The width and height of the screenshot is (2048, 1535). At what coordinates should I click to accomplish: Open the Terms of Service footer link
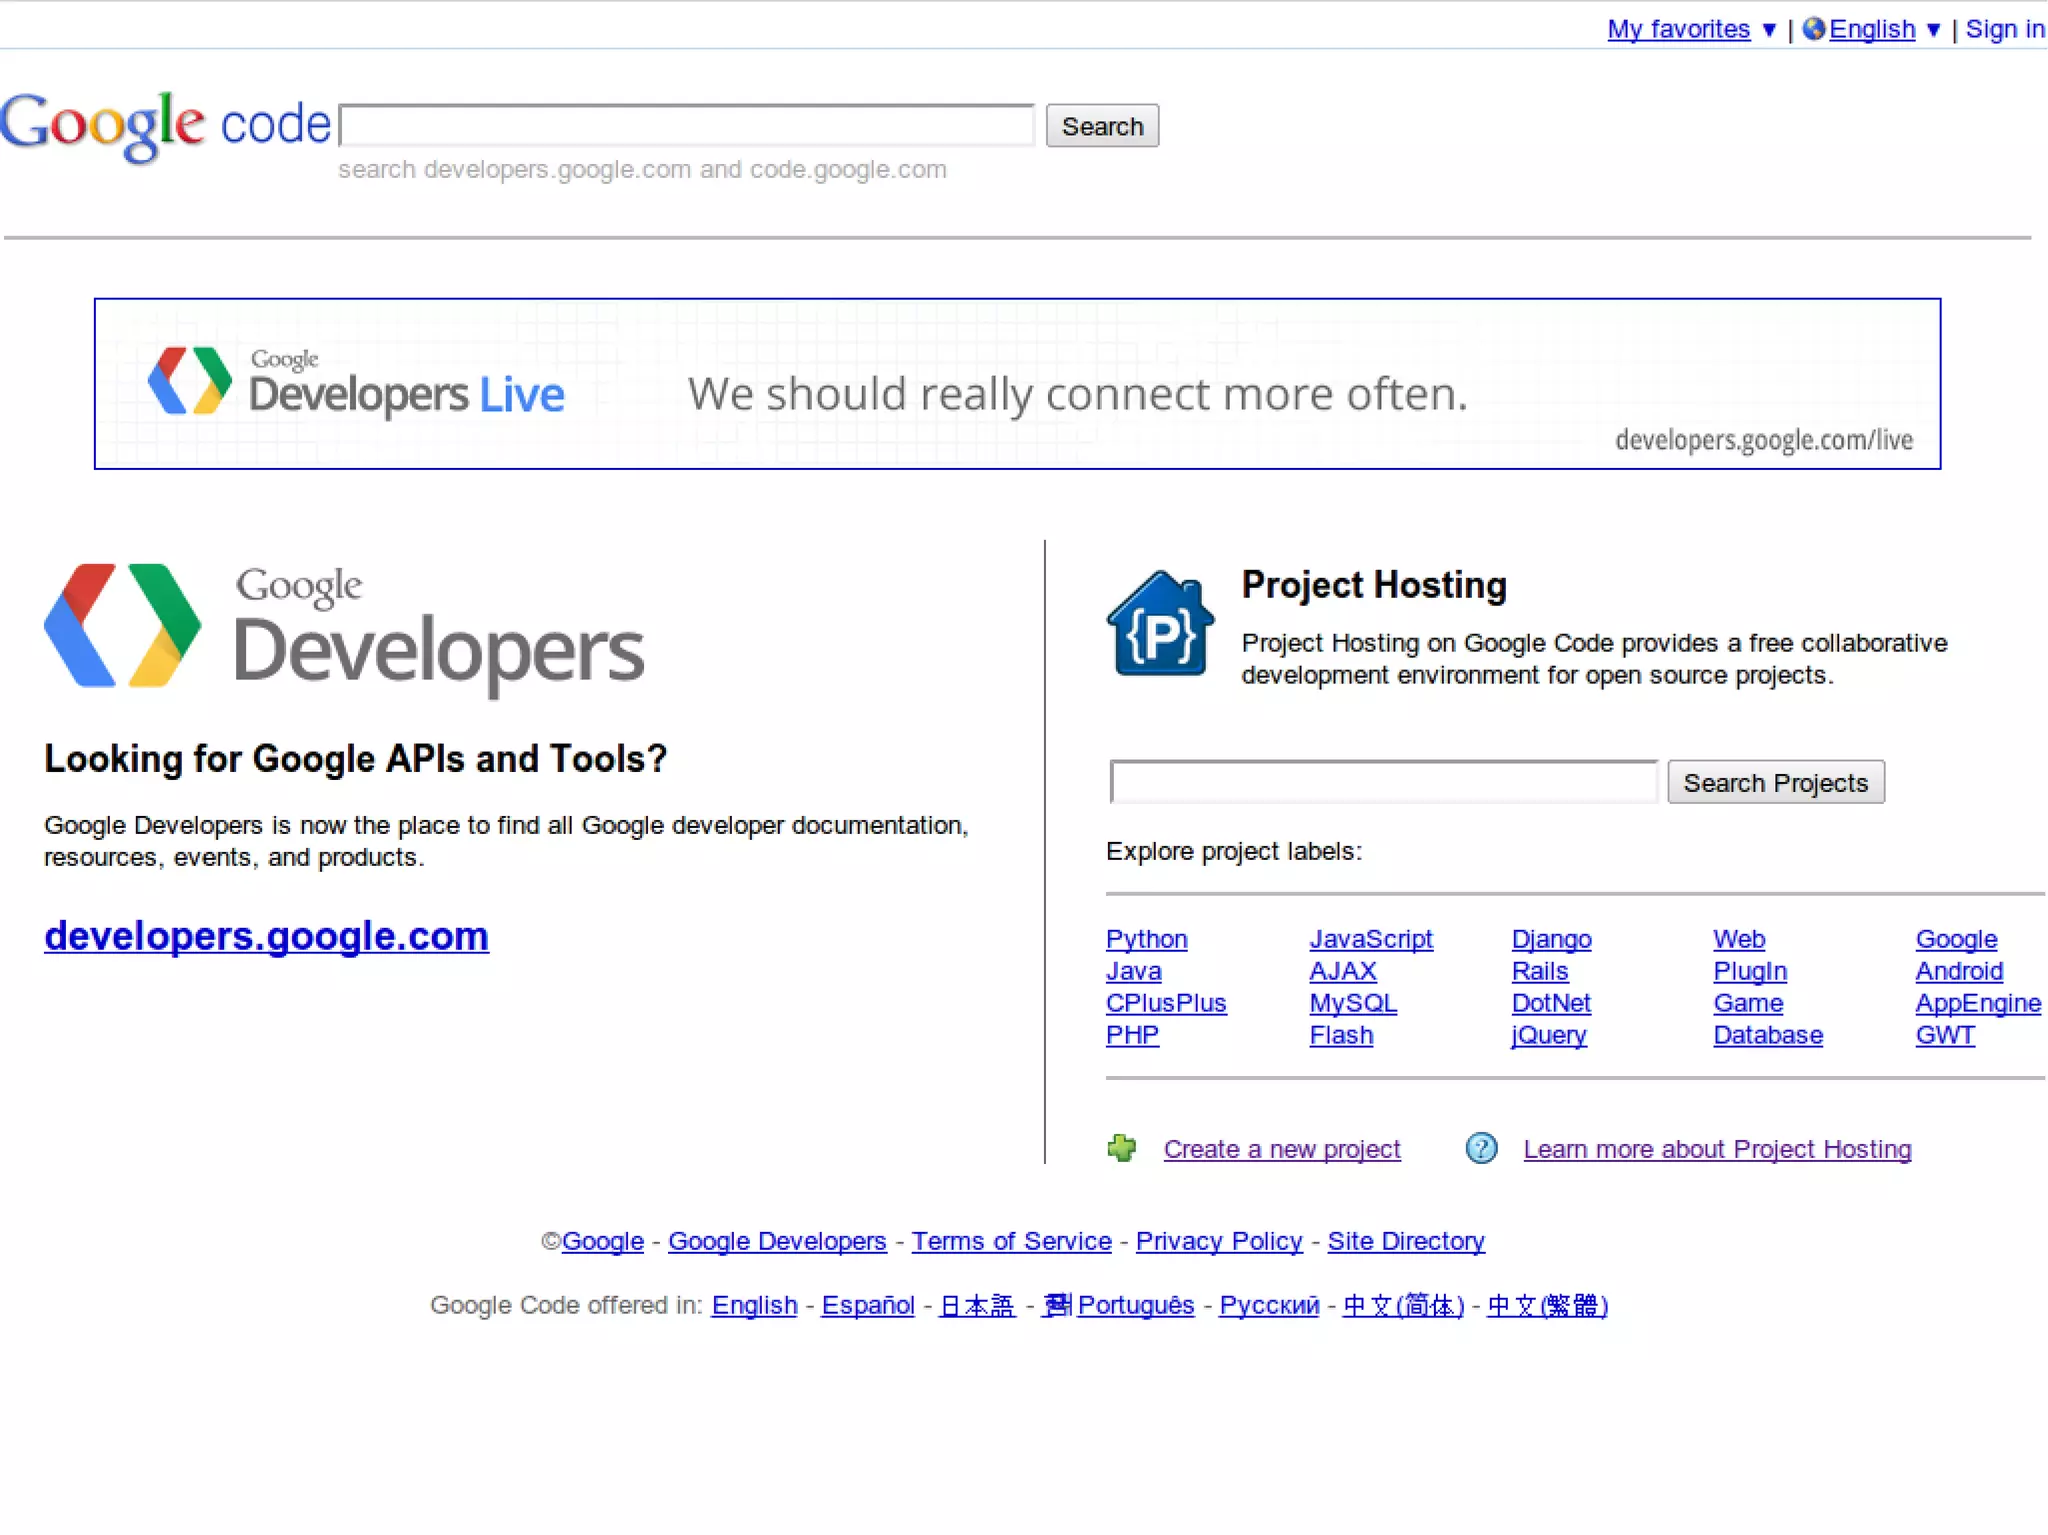(x=1011, y=1241)
